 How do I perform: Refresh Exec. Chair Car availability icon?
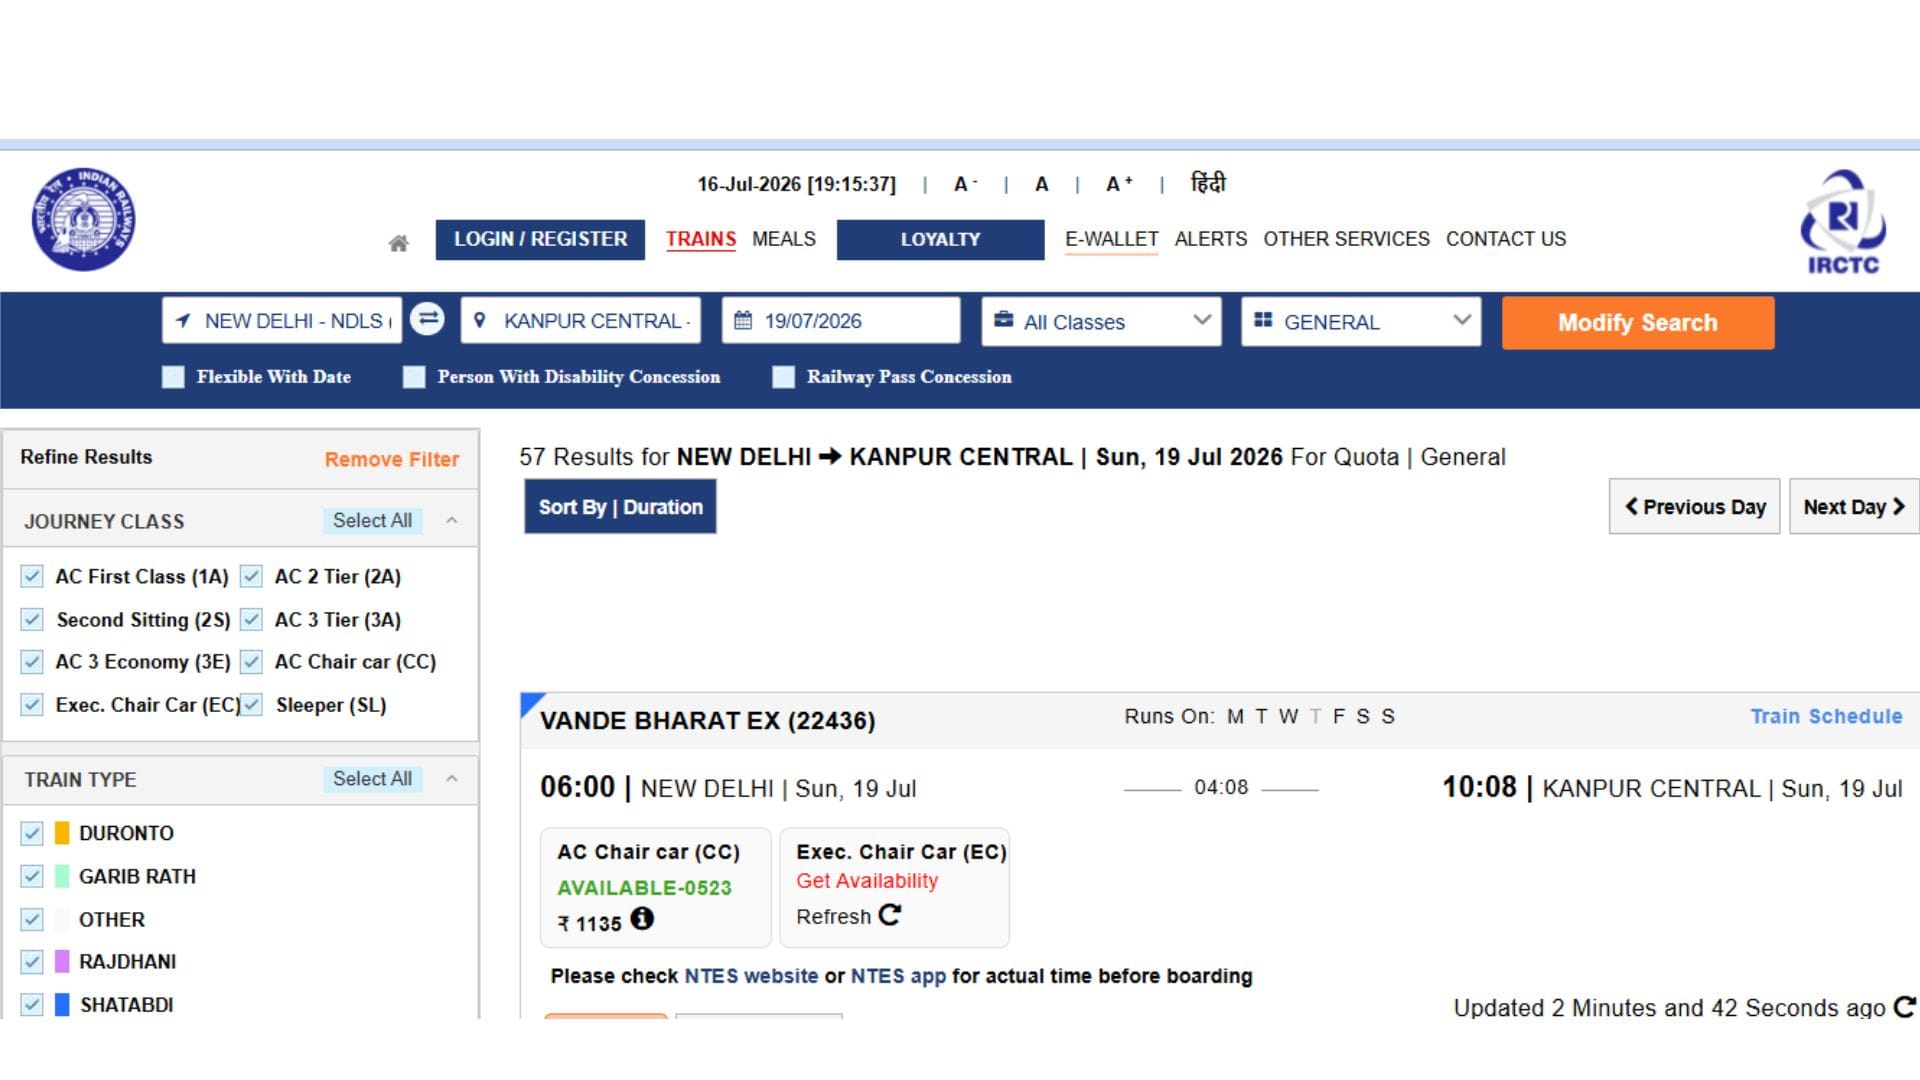pos(890,915)
